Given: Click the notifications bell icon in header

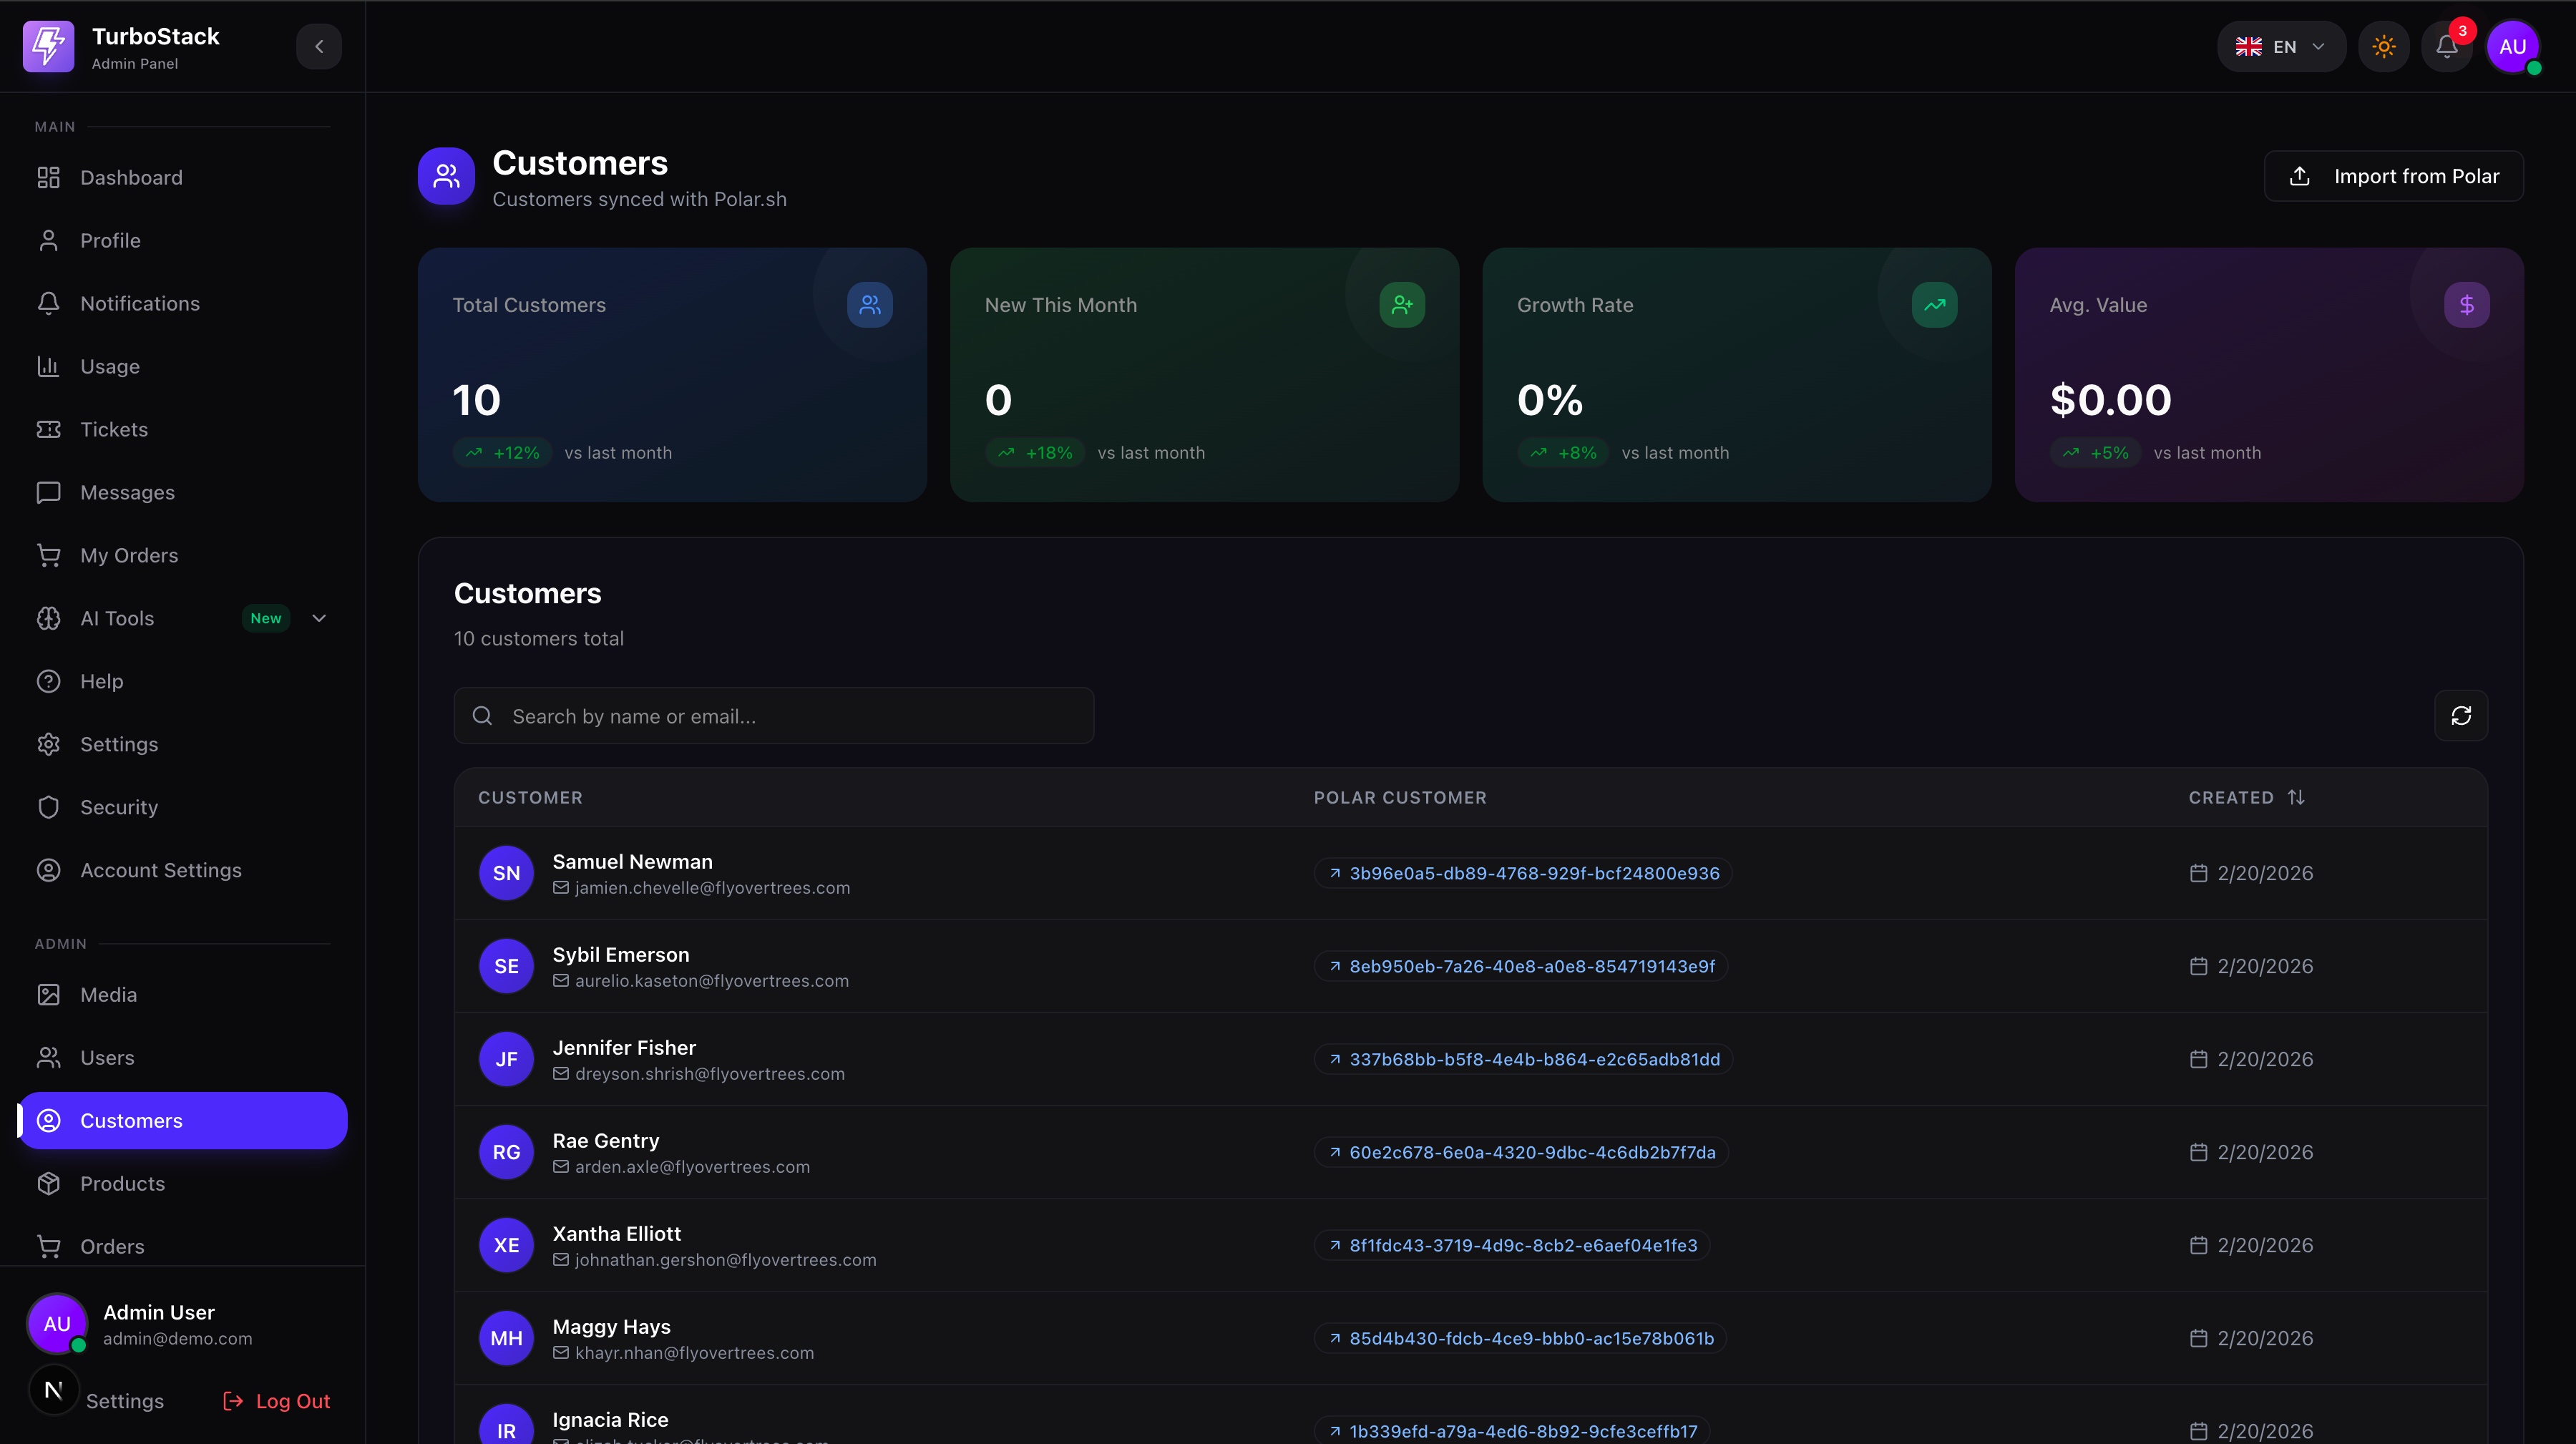Looking at the screenshot, I should pyautogui.click(x=2446, y=47).
